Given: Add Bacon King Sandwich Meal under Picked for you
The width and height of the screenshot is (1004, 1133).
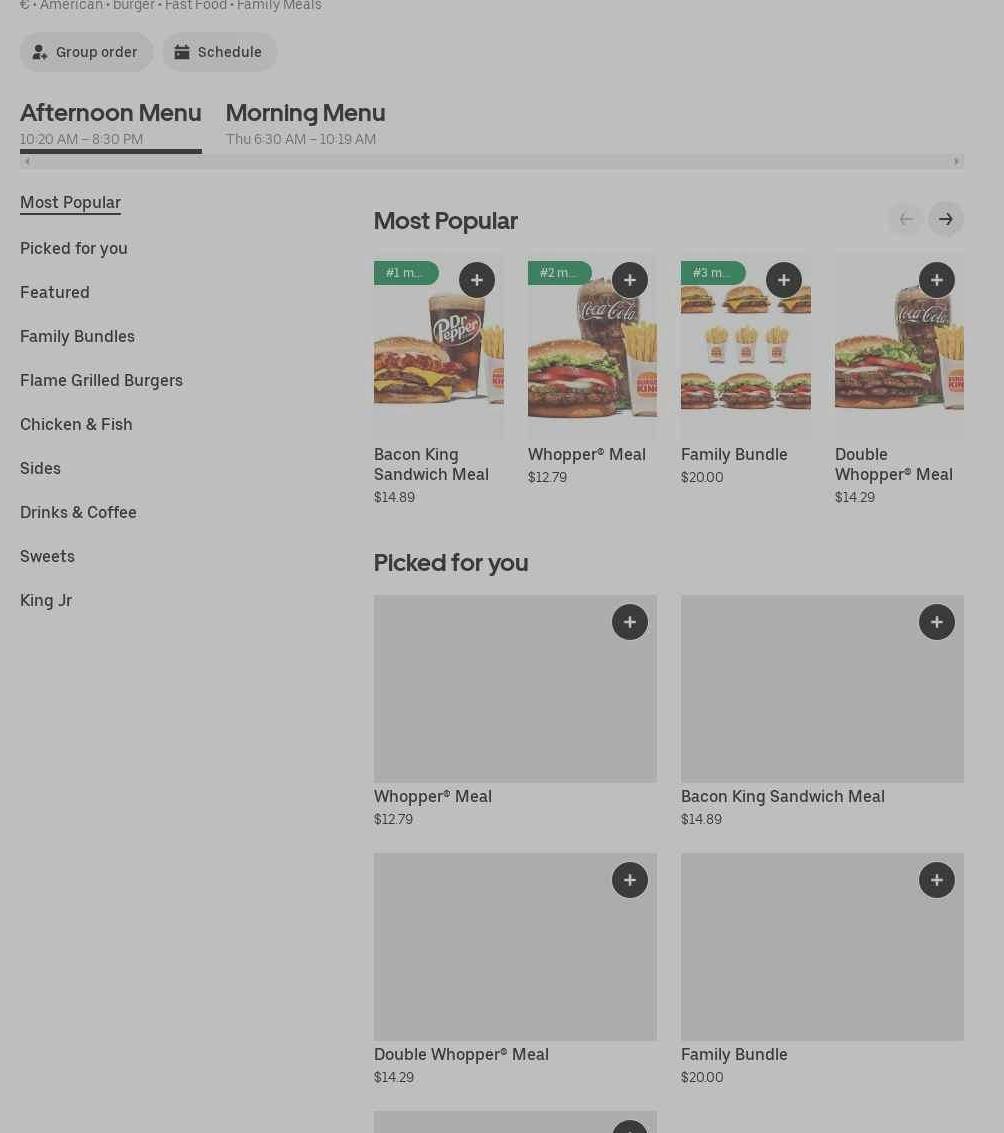Looking at the screenshot, I should (x=936, y=622).
